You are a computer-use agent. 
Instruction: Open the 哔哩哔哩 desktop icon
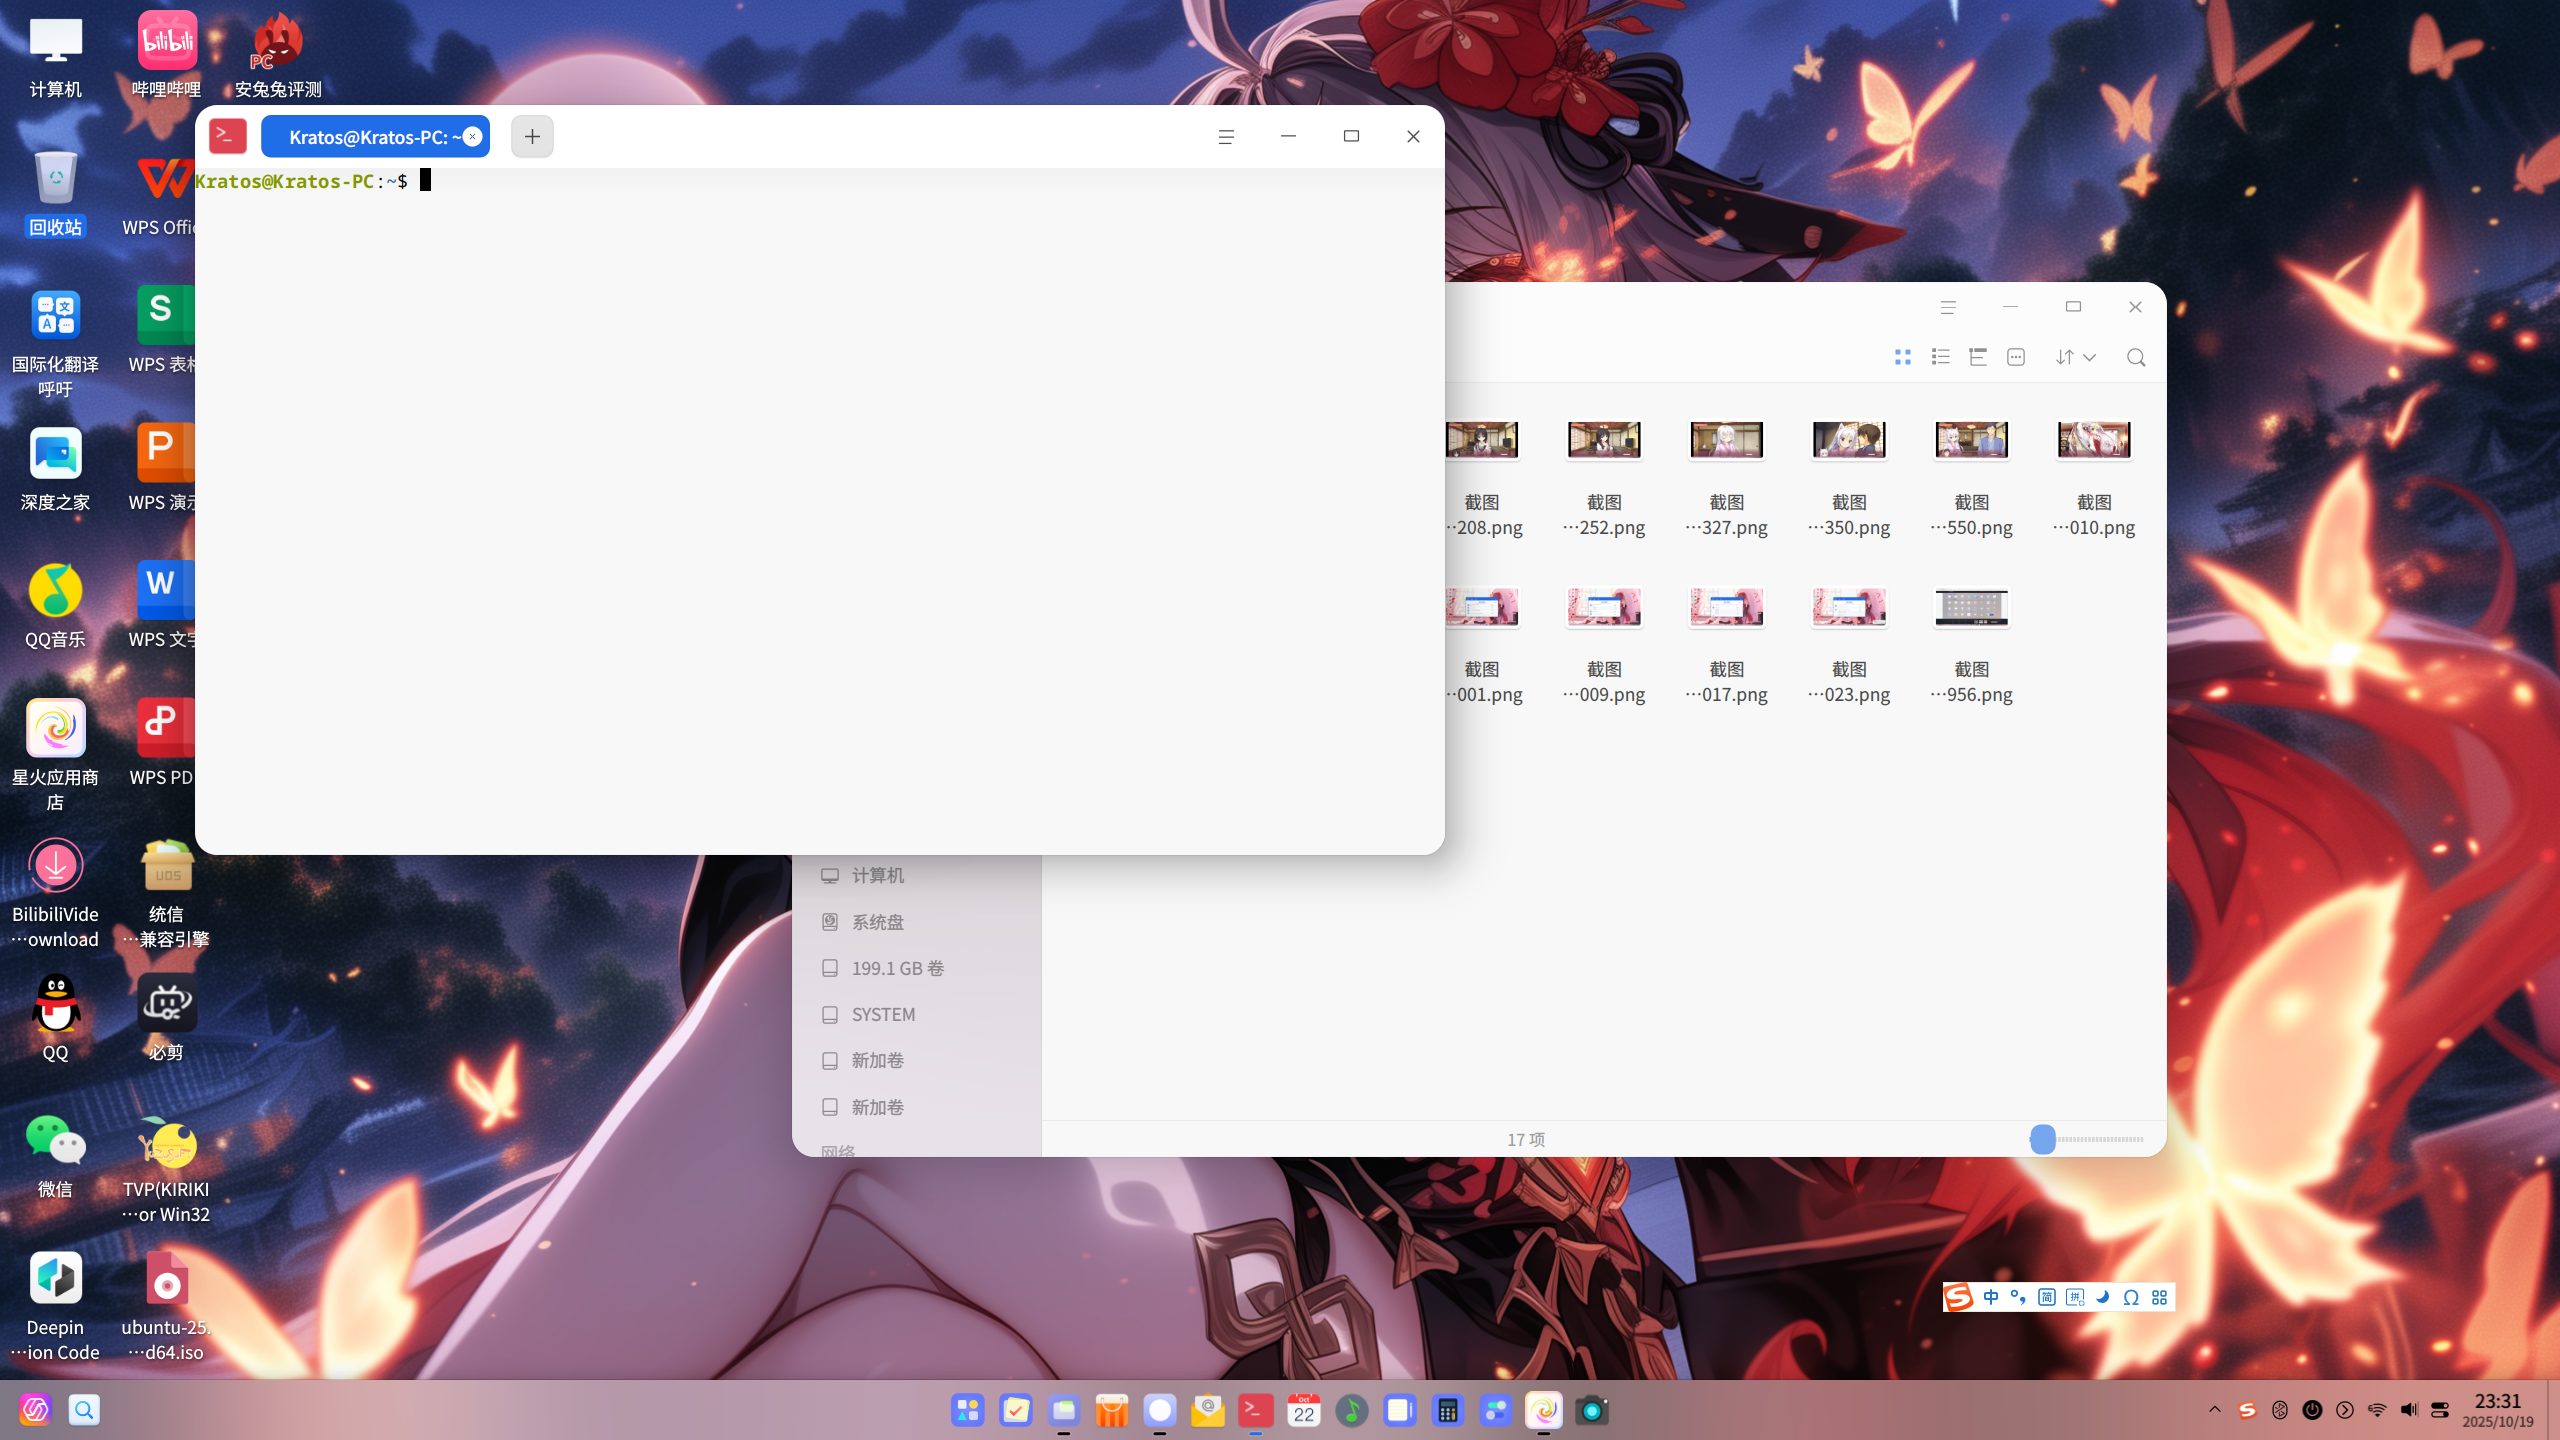pos(167,55)
